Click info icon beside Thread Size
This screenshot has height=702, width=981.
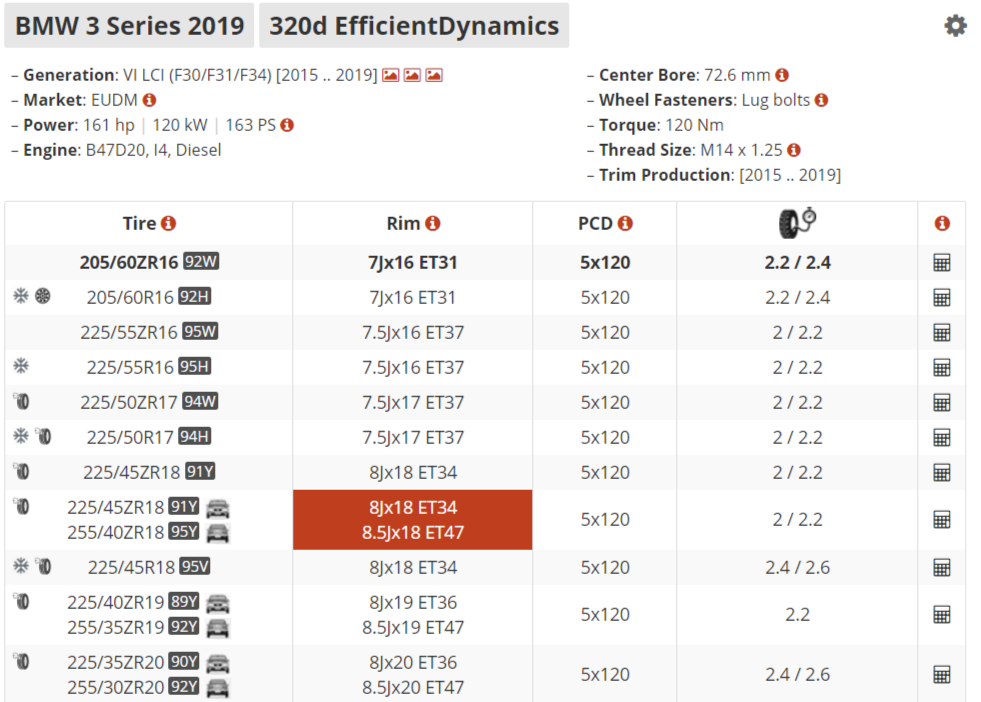click(794, 150)
